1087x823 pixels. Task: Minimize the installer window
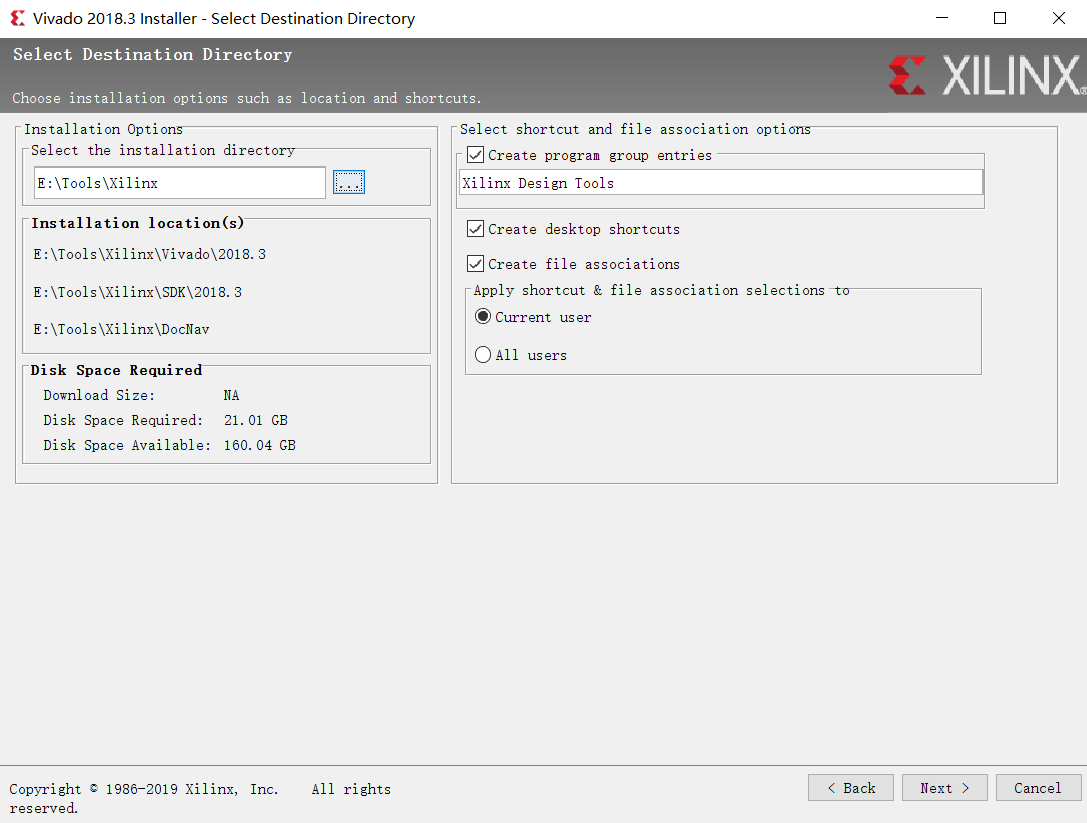point(941,18)
